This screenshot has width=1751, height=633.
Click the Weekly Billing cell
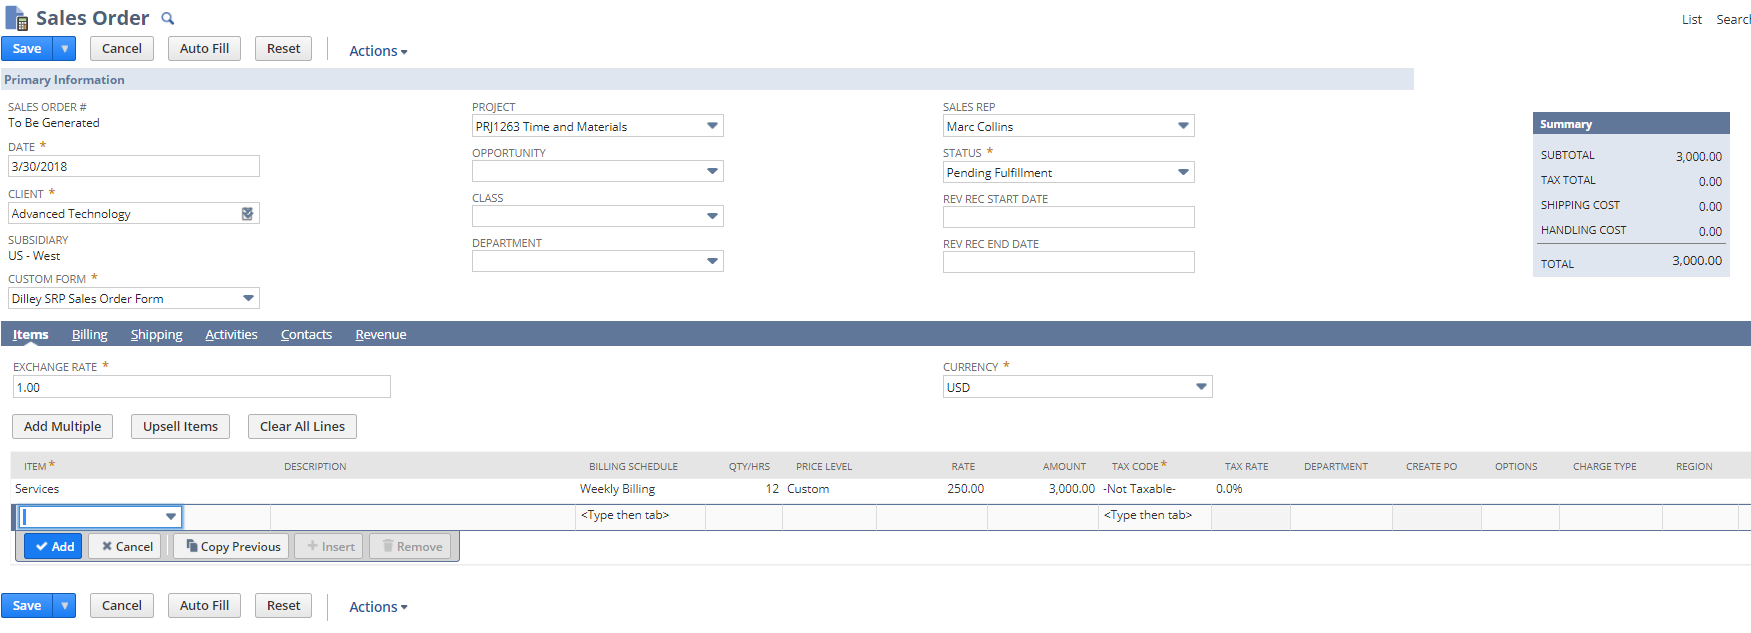pyautogui.click(x=617, y=489)
